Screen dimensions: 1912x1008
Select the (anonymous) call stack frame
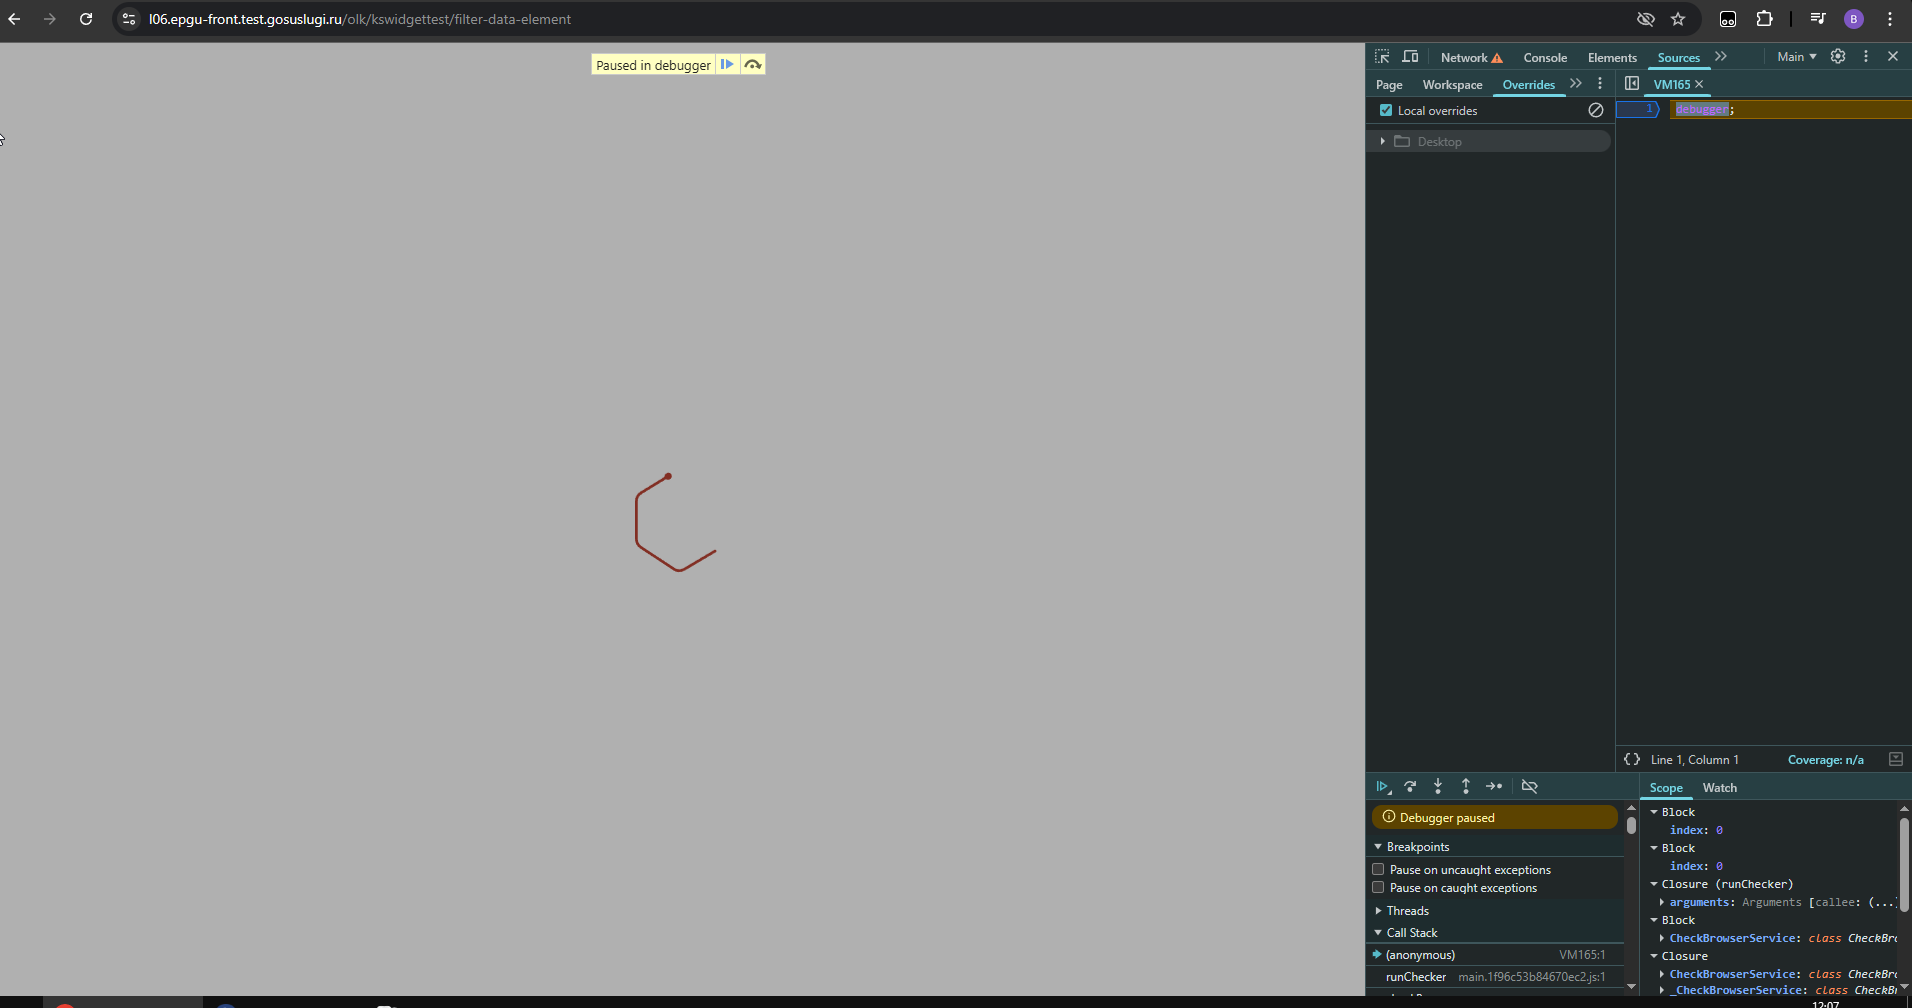coord(1497,955)
